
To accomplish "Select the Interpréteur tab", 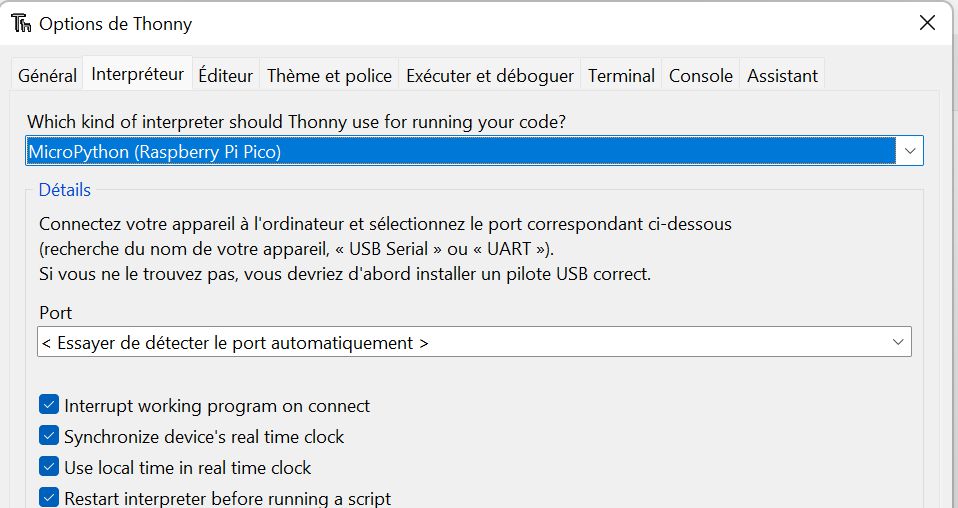I will tap(137, 74).
